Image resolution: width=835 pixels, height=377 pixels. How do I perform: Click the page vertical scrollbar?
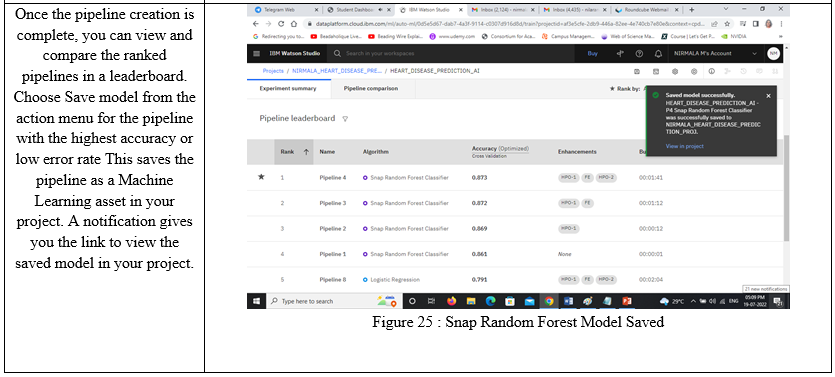(786, 187)
